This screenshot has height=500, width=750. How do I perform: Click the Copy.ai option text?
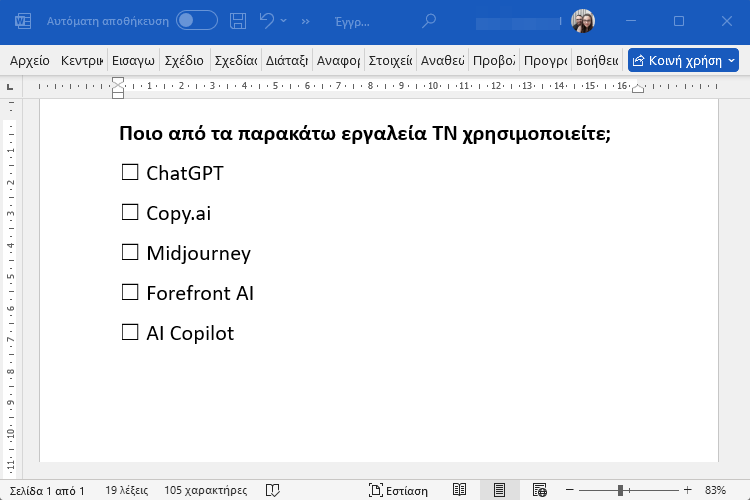[178, 213]
